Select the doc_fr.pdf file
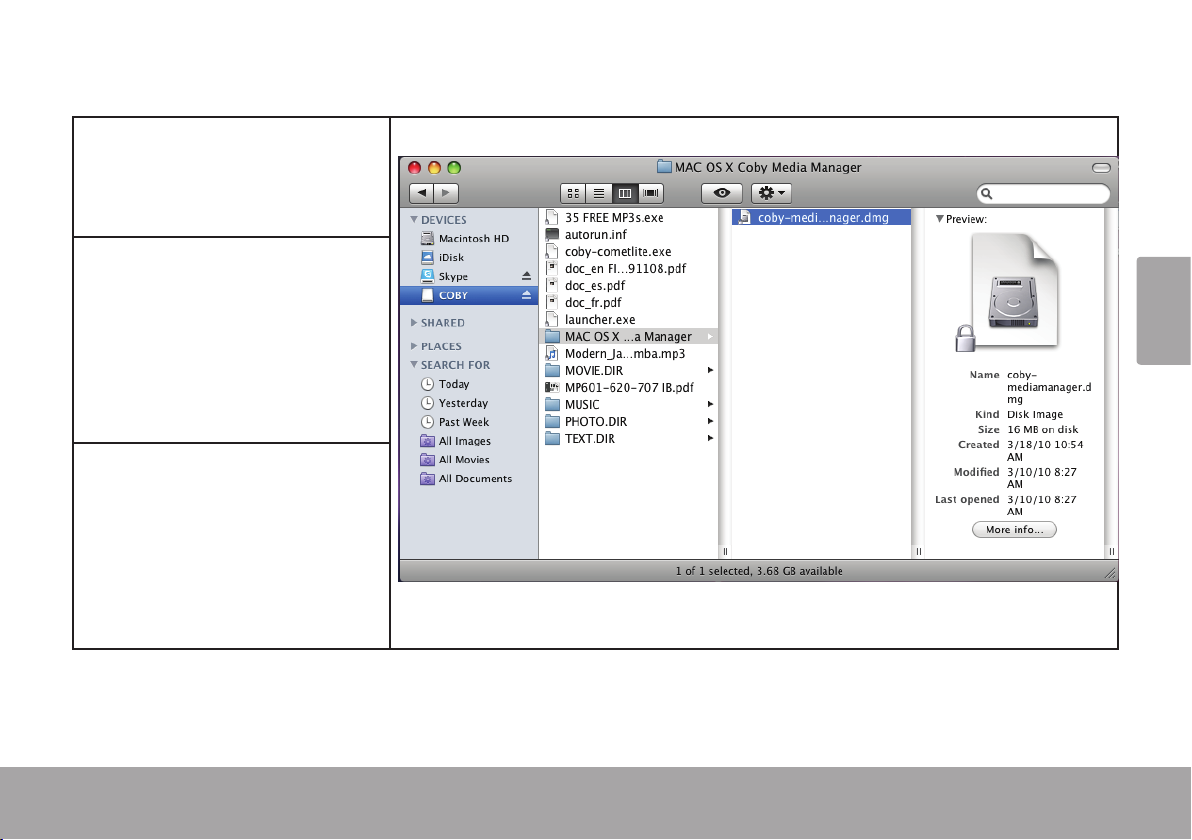This screenshot has width=1192, height=840. (x=629, y=303)
